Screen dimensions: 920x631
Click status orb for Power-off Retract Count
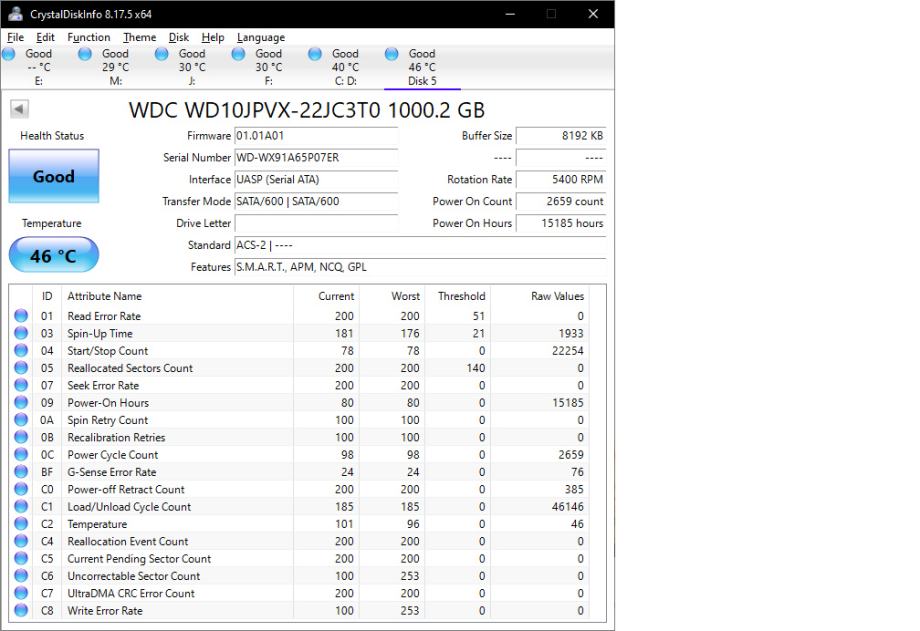pos(21,489)
